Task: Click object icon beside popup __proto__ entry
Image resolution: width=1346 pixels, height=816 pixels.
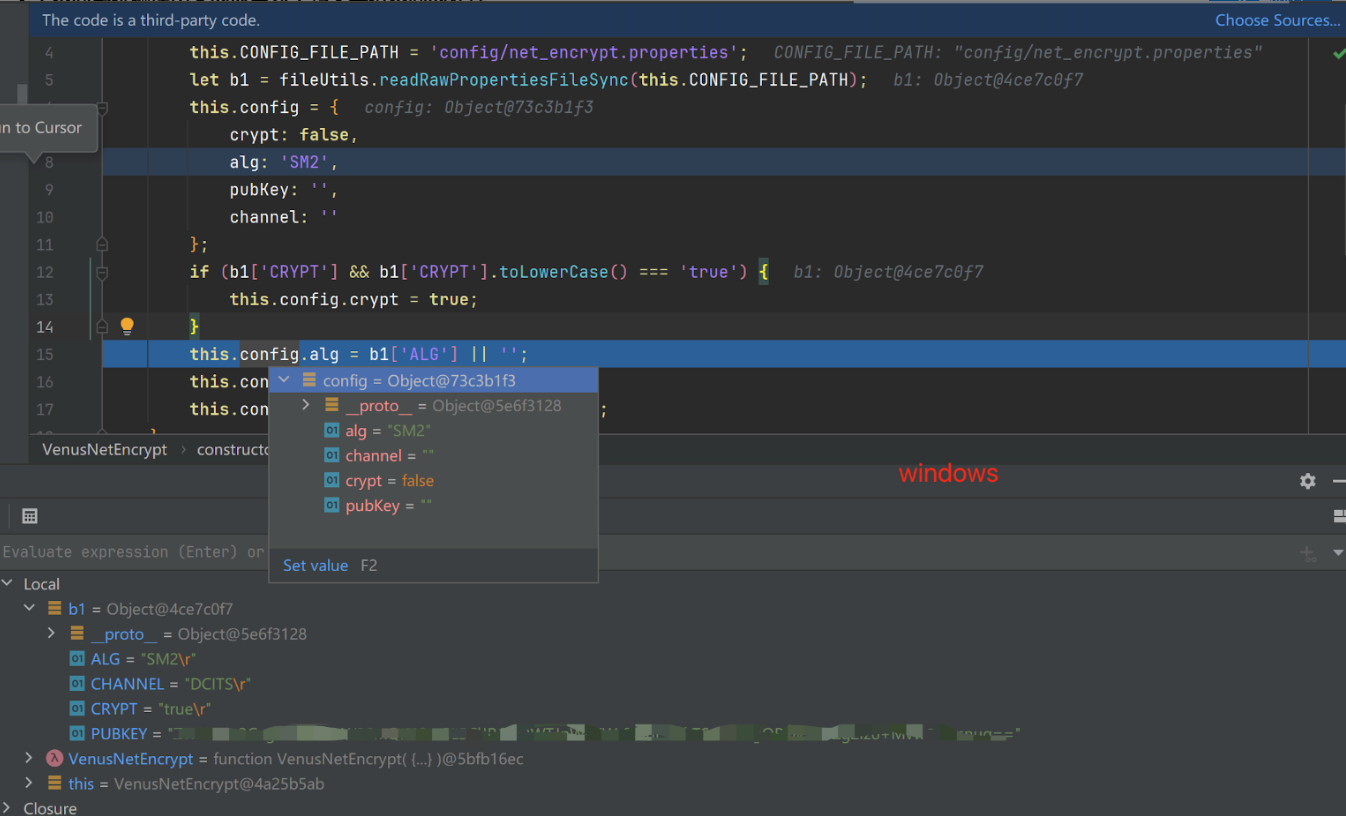Action: coord(332,406)
